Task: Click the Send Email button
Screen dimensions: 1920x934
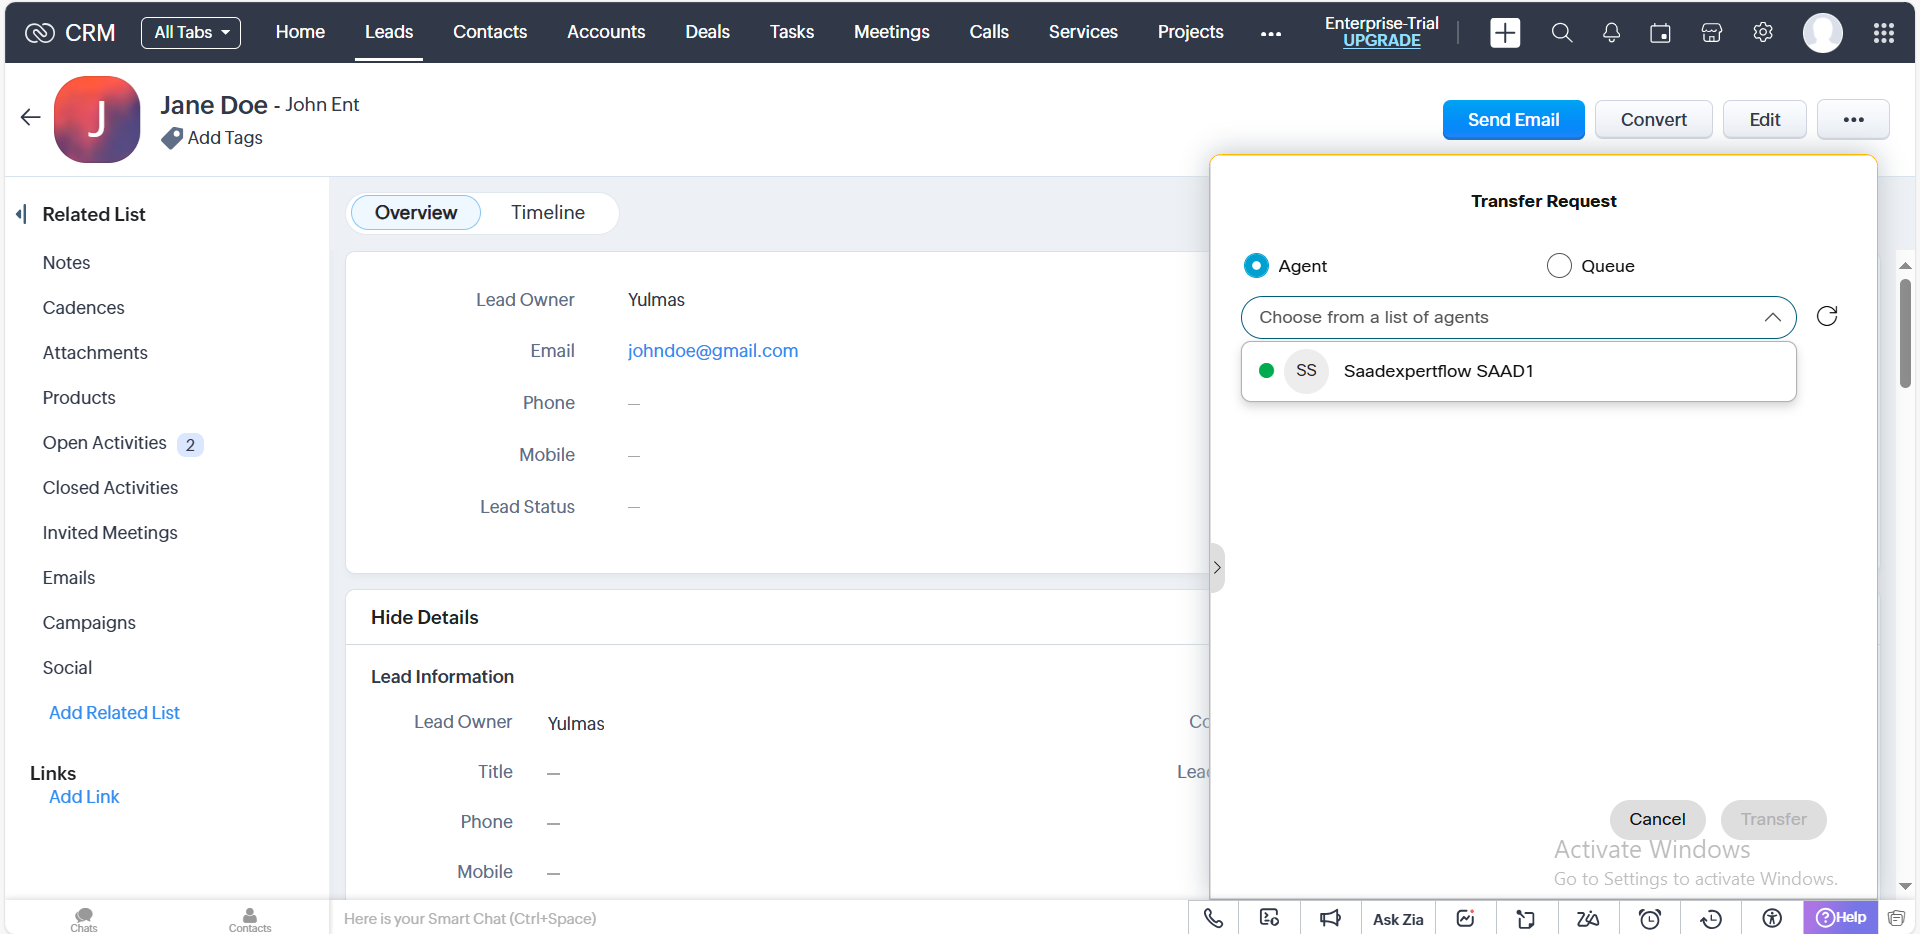Action: point(1513,120)
